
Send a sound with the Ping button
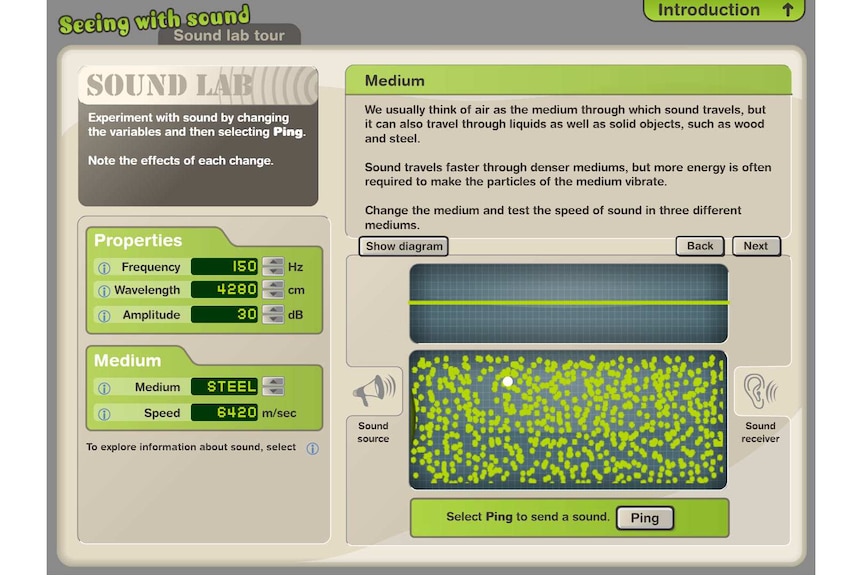[x=645, y=518]
